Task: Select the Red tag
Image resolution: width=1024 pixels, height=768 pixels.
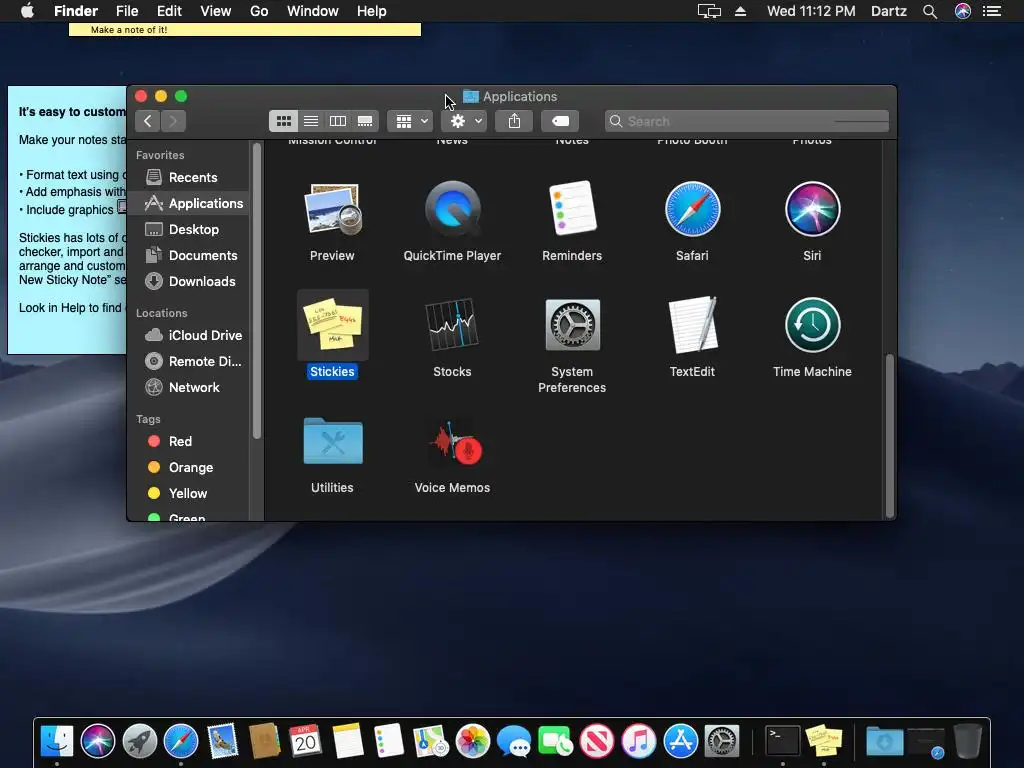Action: [x=189, y=441]
